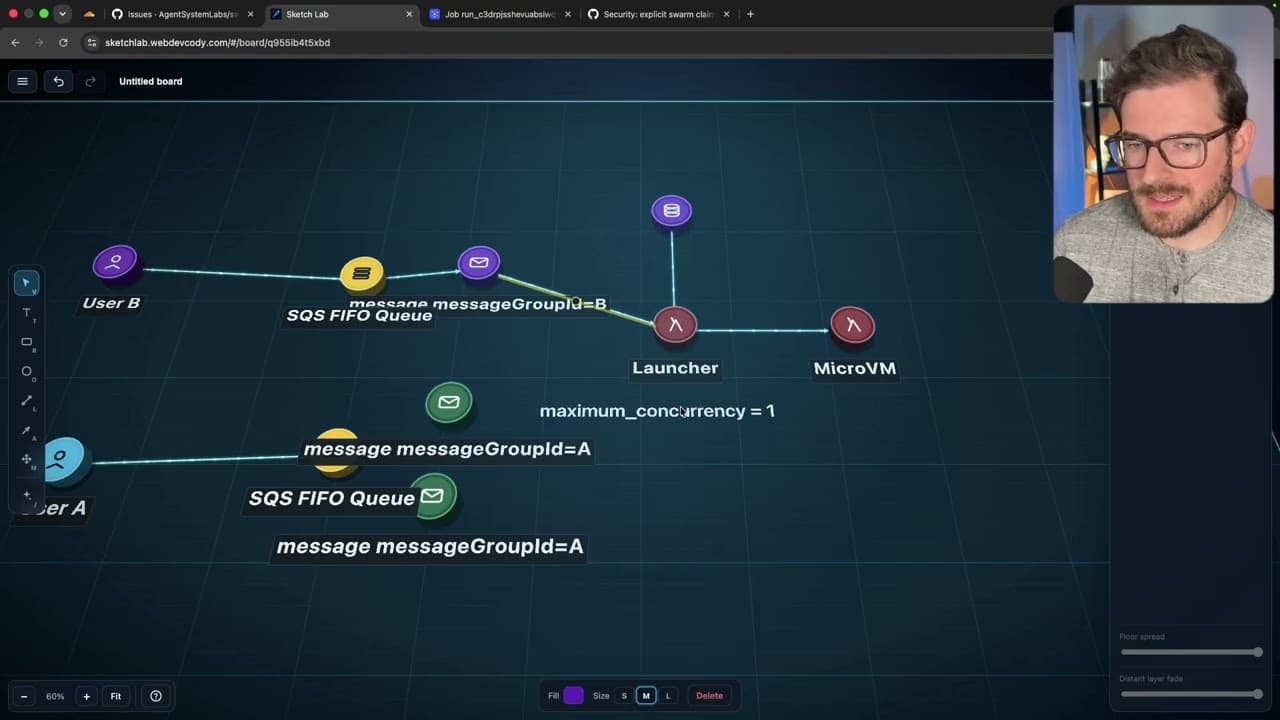Click the green envelope node above messageGroupId=A
This screenshot has width=1280, height=720.
coord(449,403)
